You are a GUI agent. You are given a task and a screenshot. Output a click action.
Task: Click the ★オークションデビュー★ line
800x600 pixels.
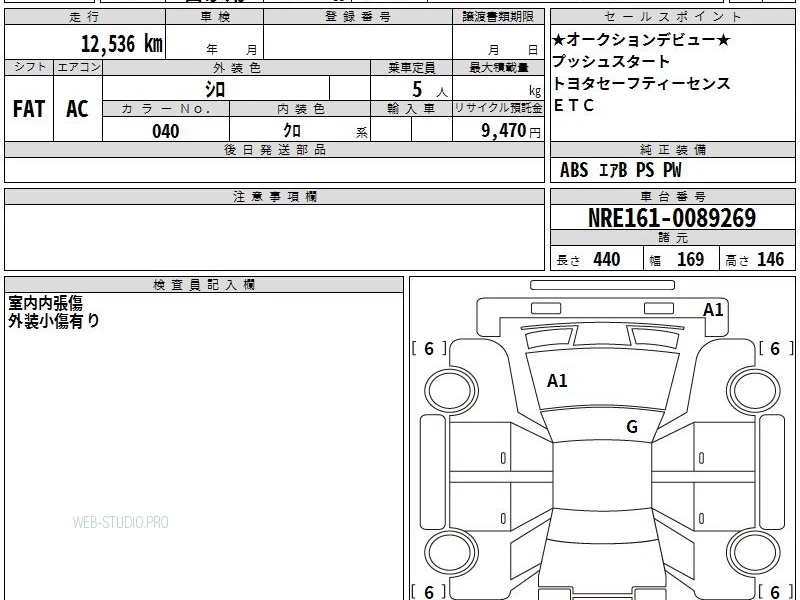641,40
